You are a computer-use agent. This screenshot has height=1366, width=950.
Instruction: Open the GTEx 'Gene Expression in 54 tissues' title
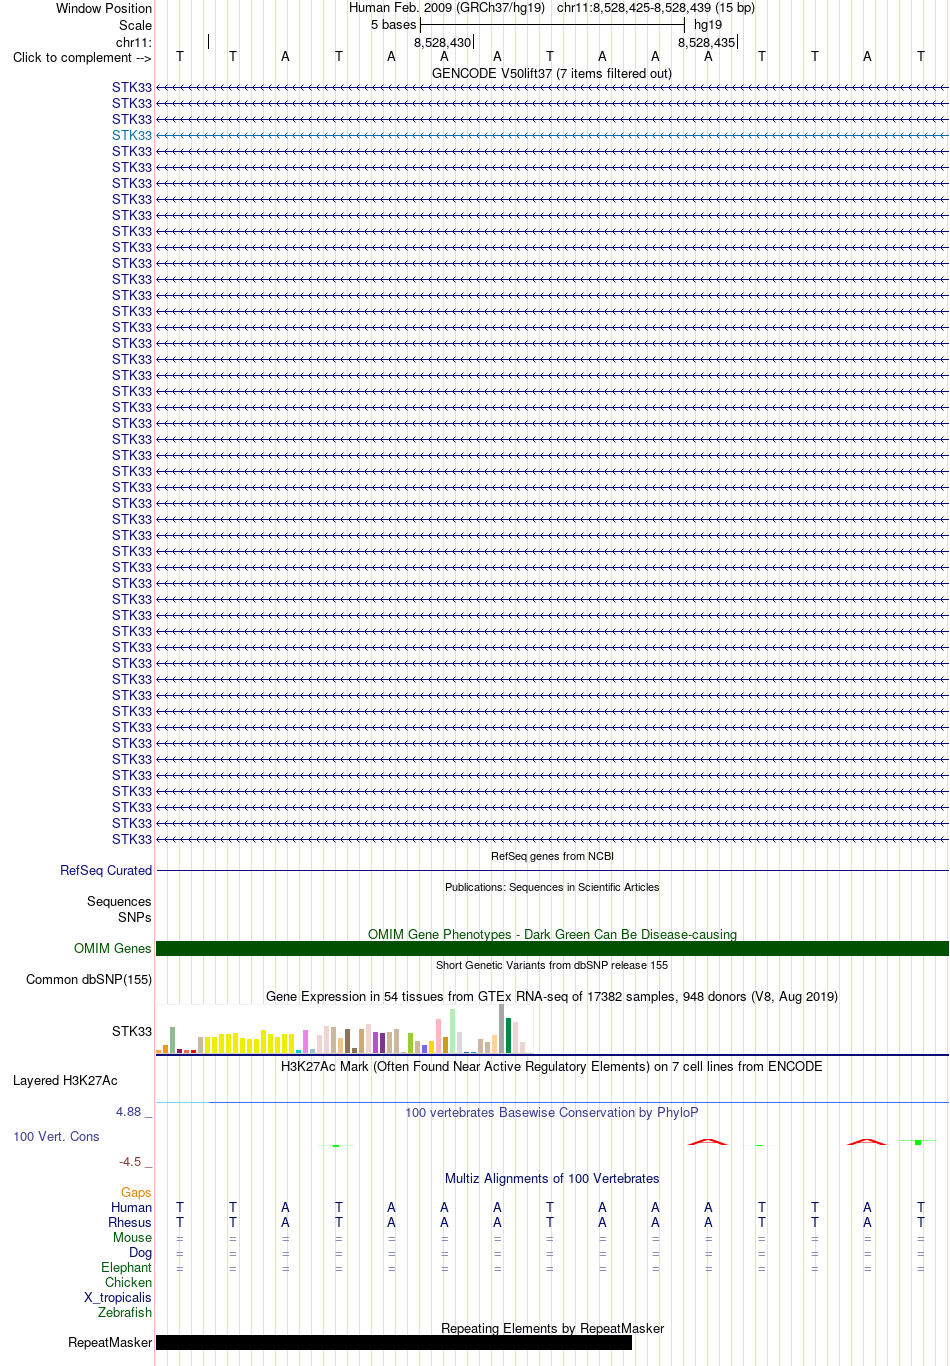pos(552,996)
